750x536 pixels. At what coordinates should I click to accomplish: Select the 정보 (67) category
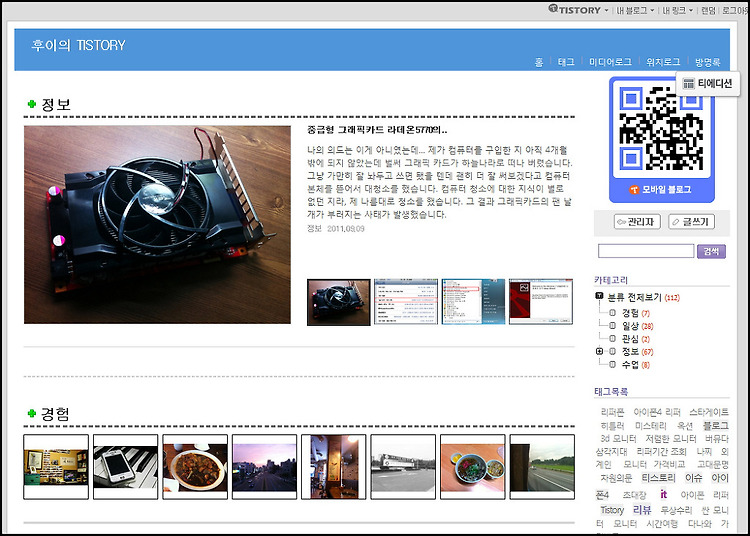pos(637,351)
